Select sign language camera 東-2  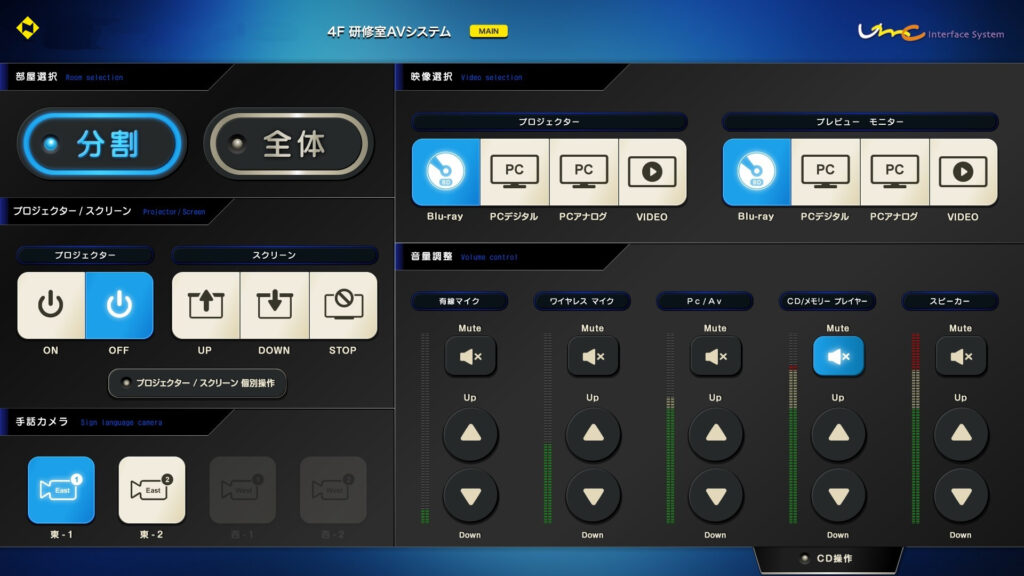152,490
